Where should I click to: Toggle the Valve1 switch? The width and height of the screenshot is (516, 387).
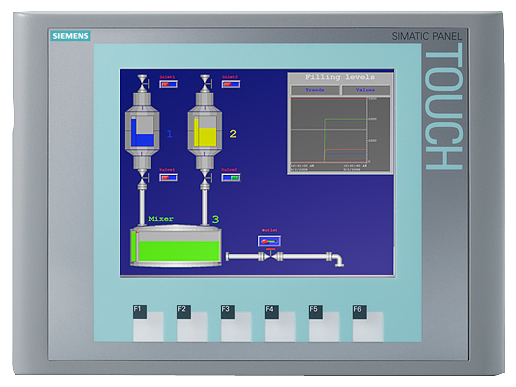(168, 177)
